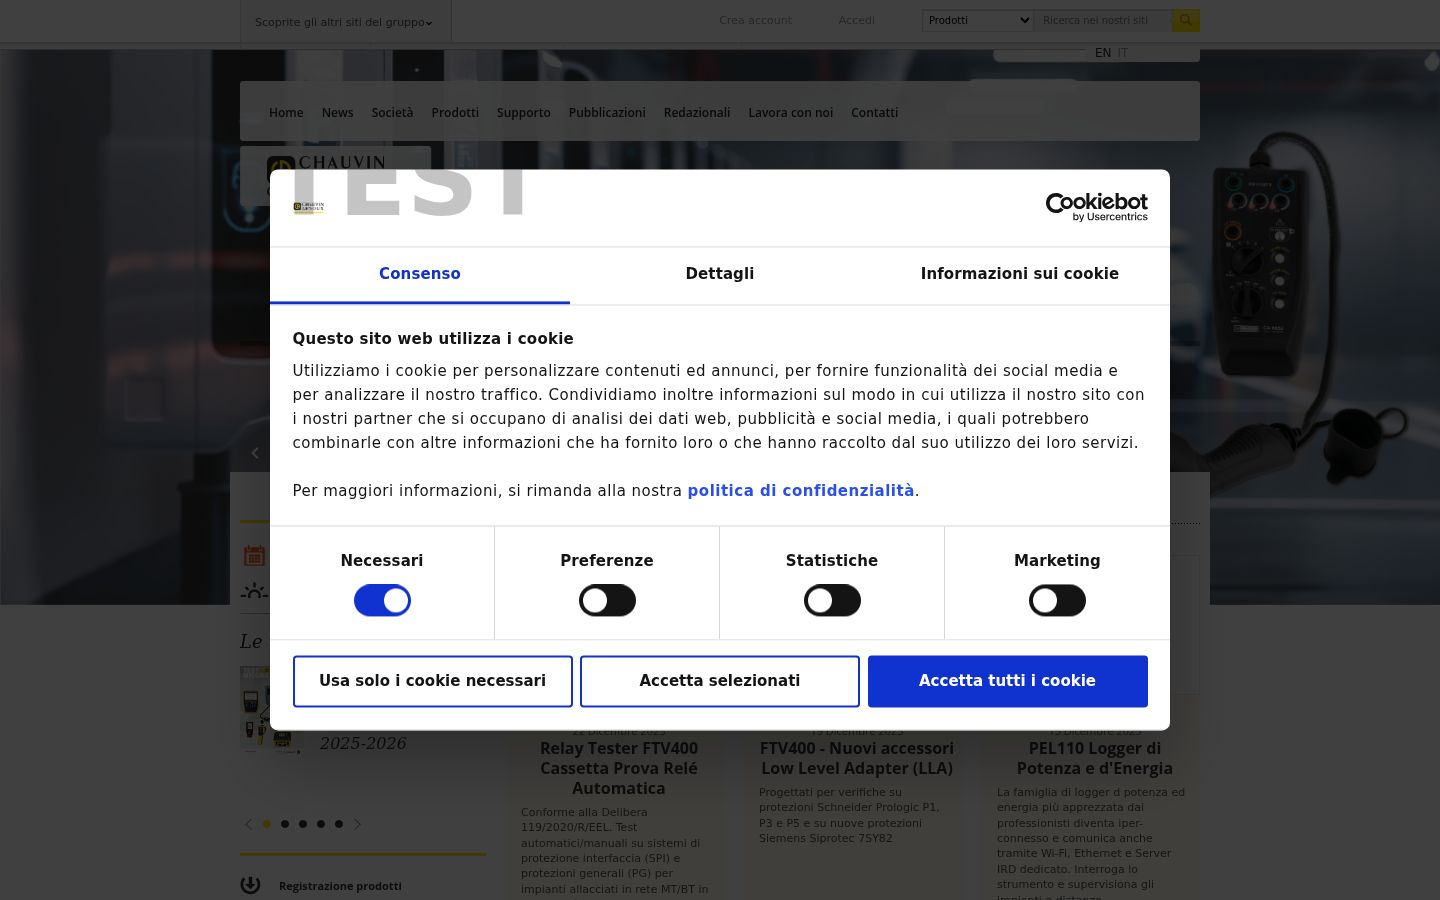Click the previous catalog carousel arrow
This screenshot has height=900, width=1440.
[248, 824]
